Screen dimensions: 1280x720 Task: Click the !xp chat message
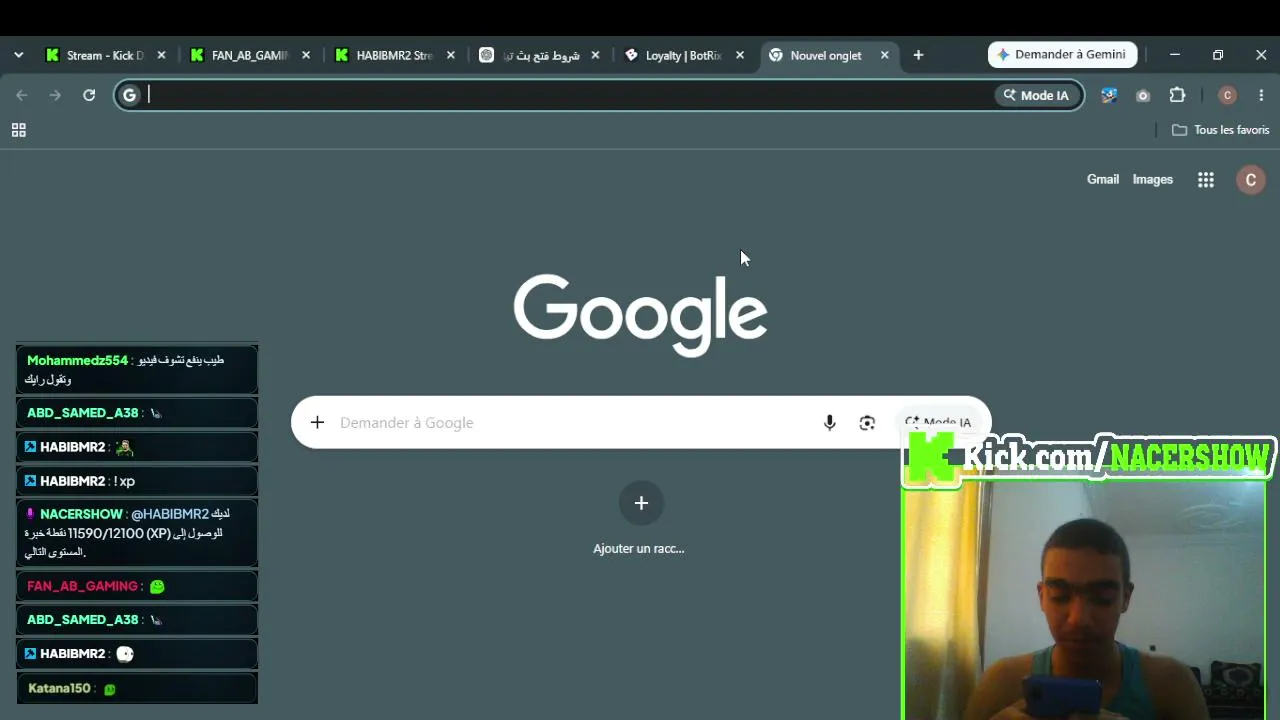(x=125, y=481)
